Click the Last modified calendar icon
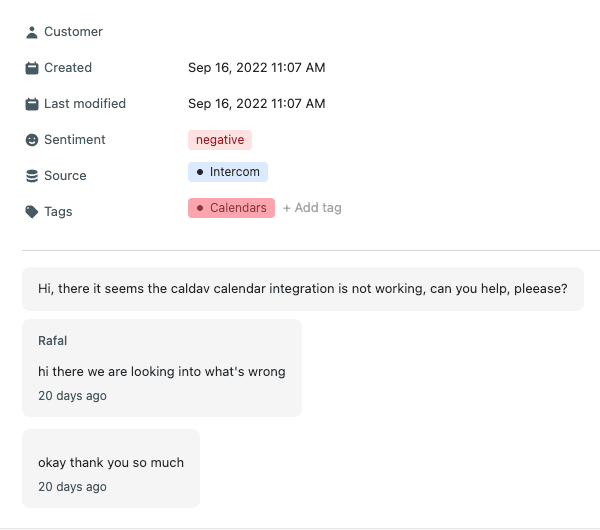The height and width of the screenshot is (530, 600). (32, 104)
